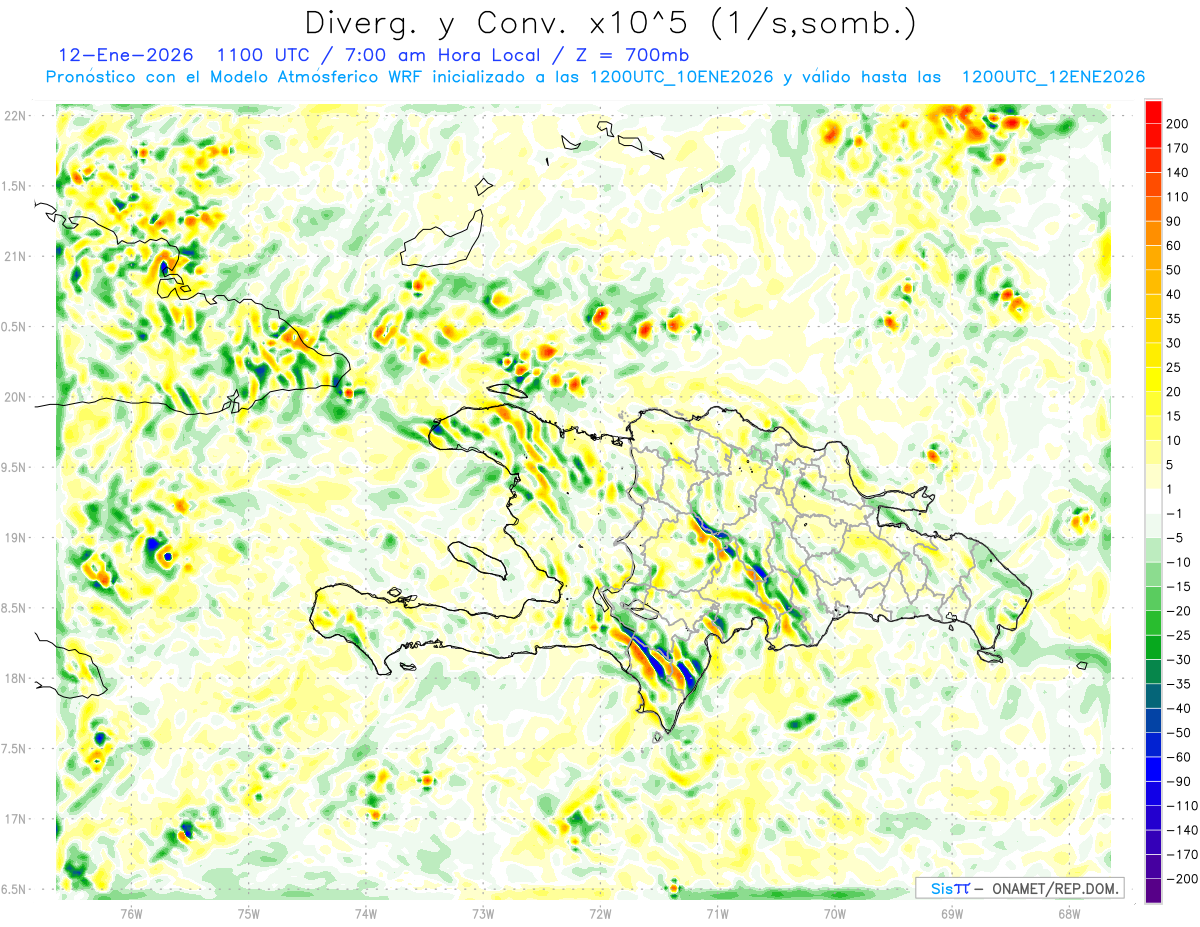Click the '69W' longitude label
The image size is (1200, 927).
[952, 913]
